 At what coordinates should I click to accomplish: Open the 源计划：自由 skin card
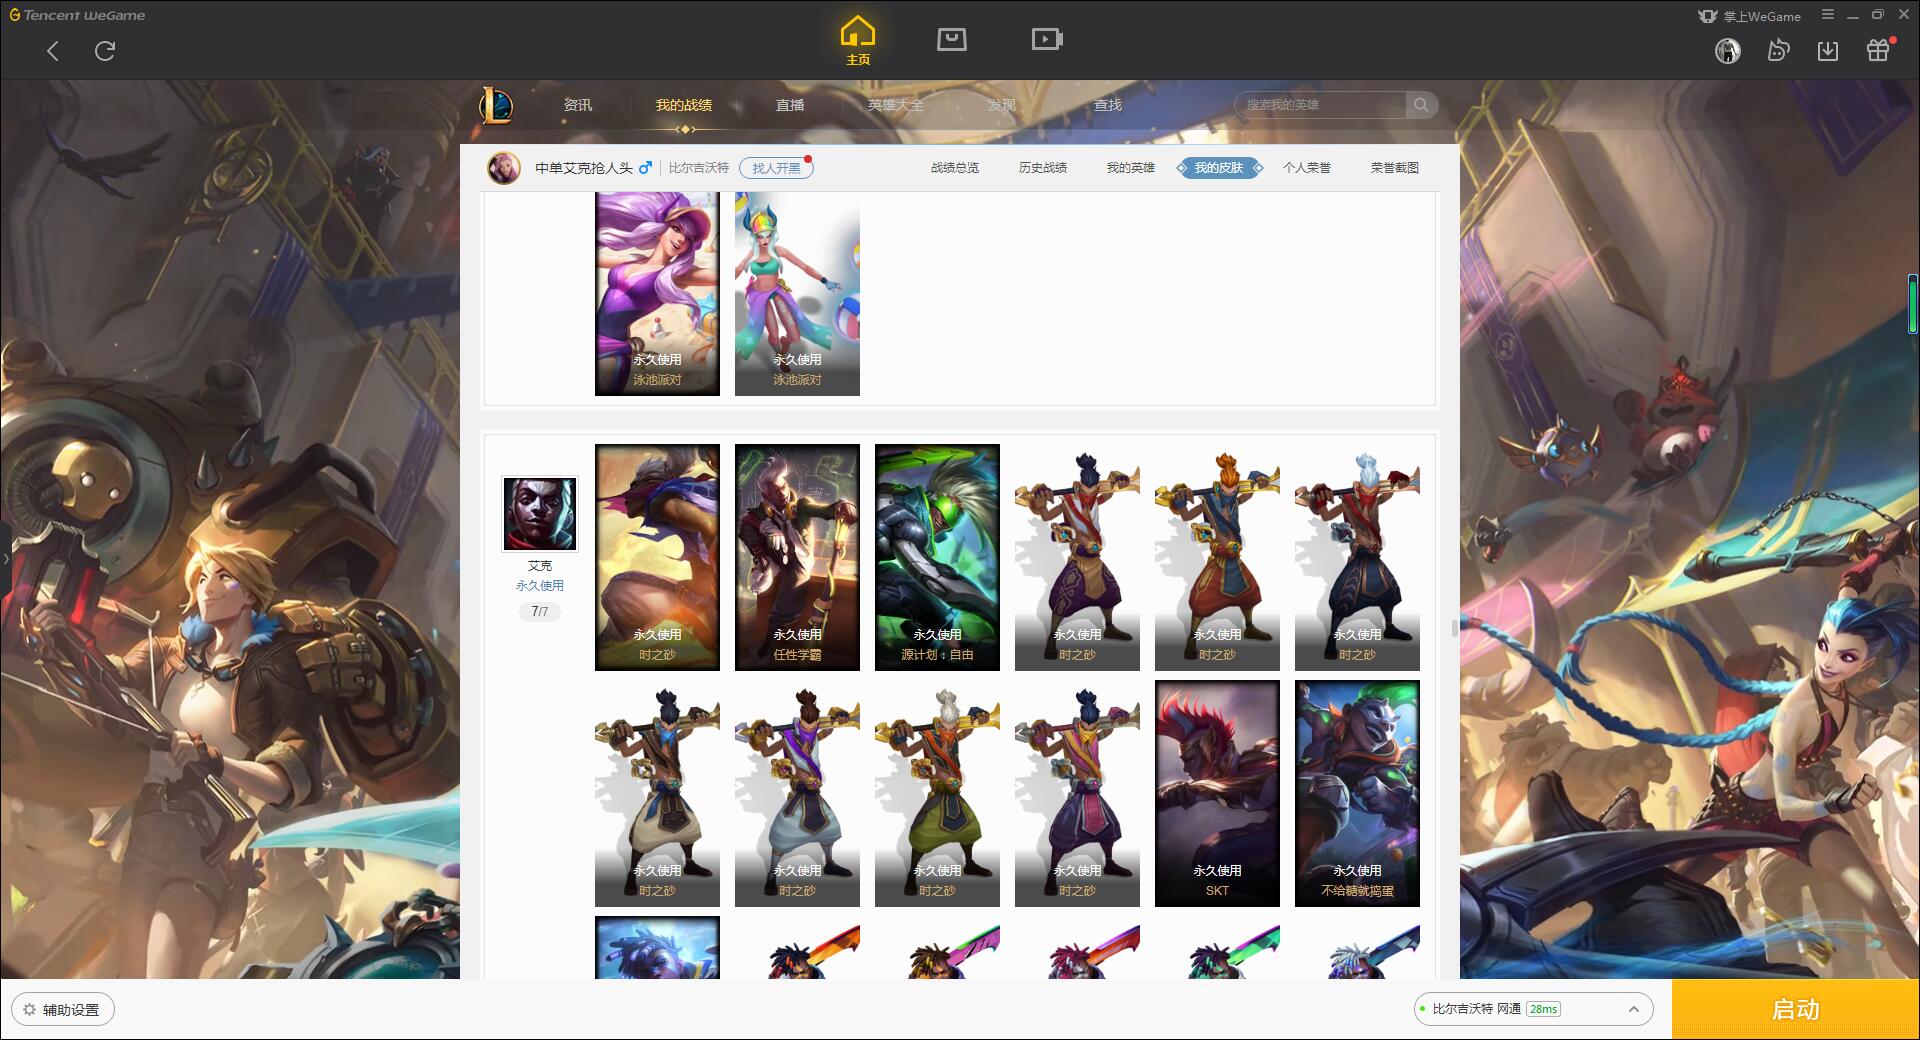pos(937,558)
